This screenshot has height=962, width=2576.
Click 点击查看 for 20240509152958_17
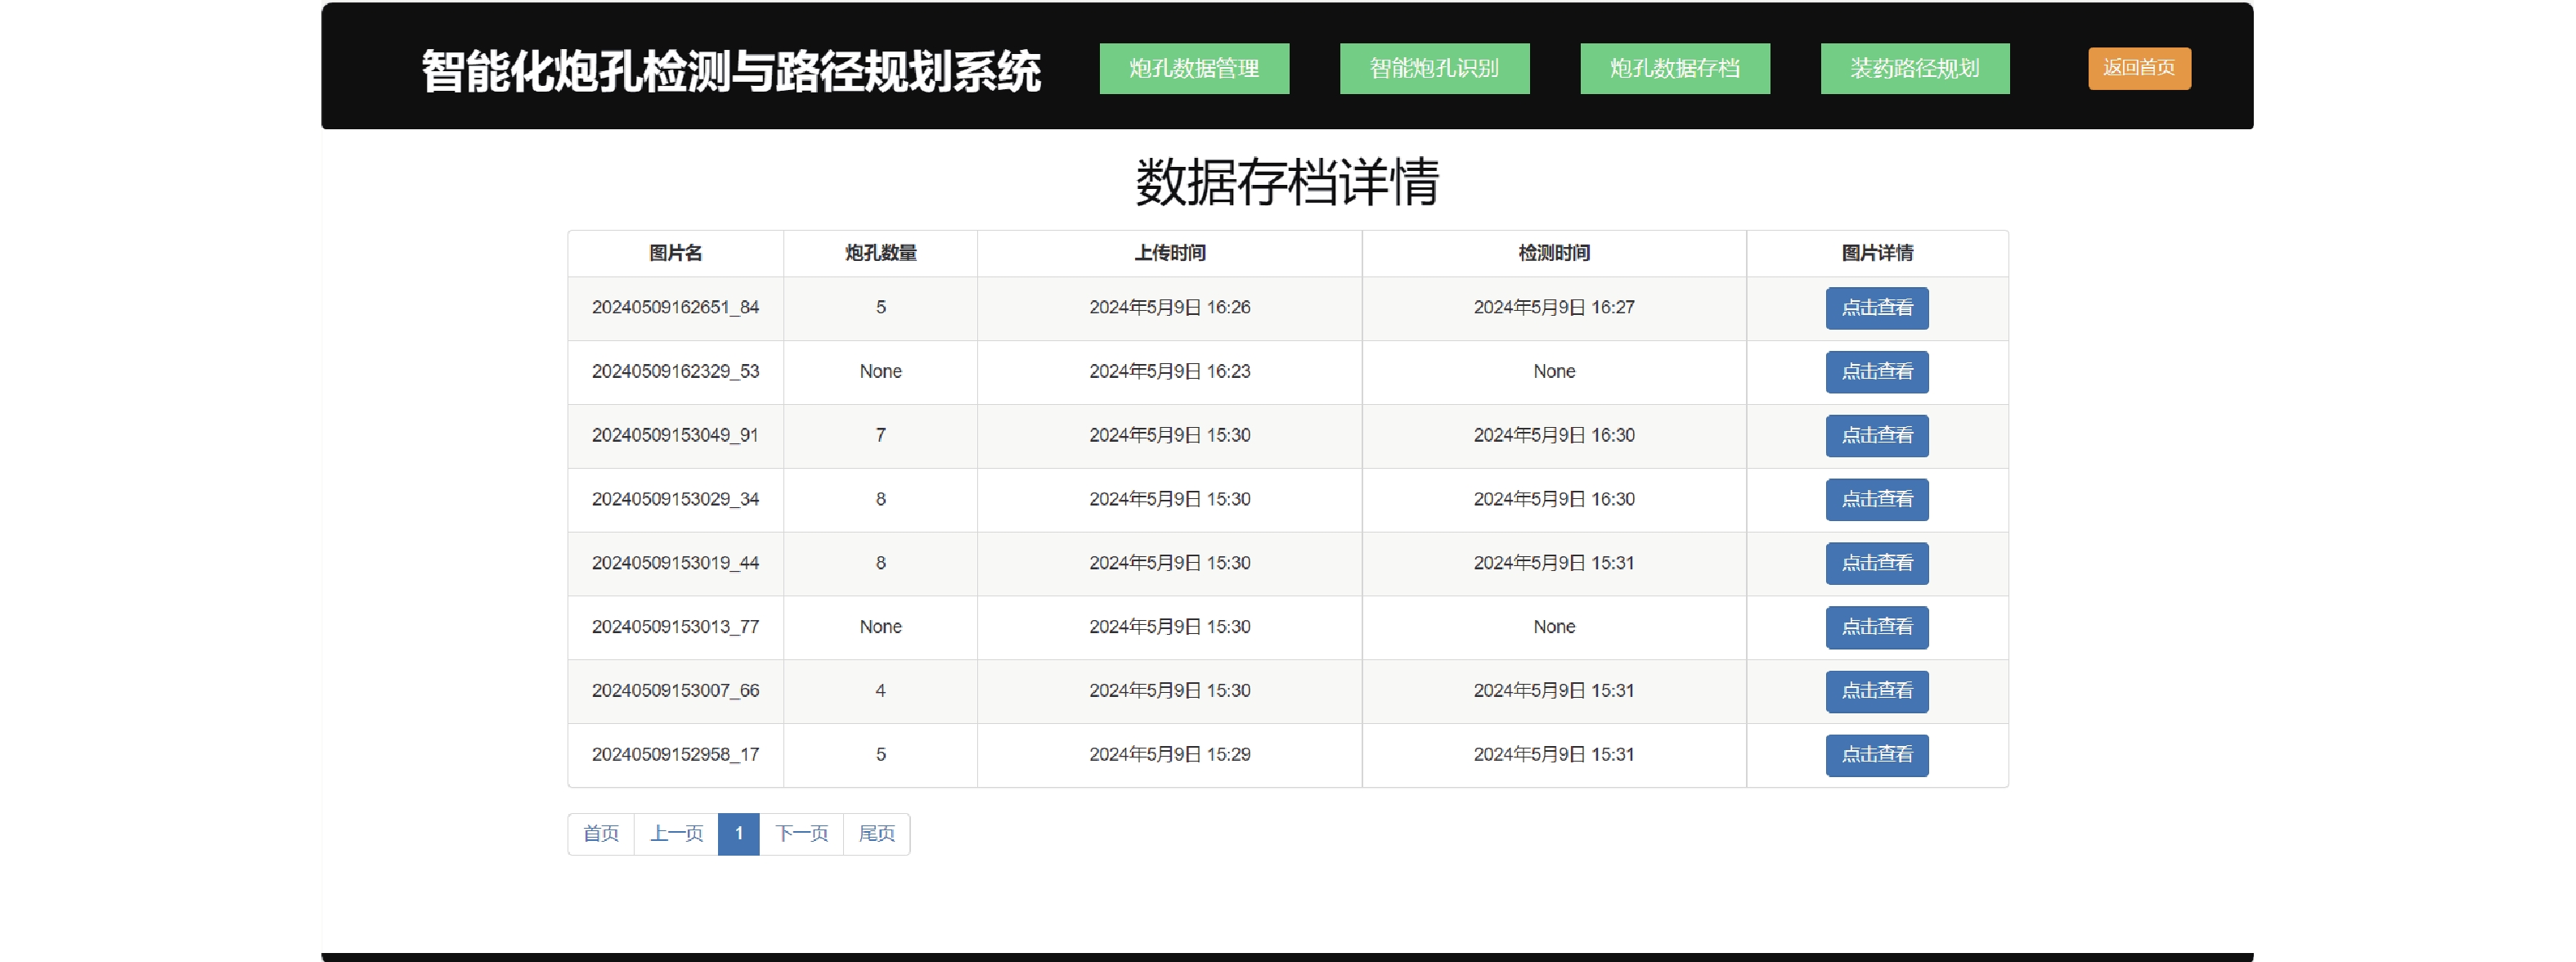click(x=1876, y=756)
